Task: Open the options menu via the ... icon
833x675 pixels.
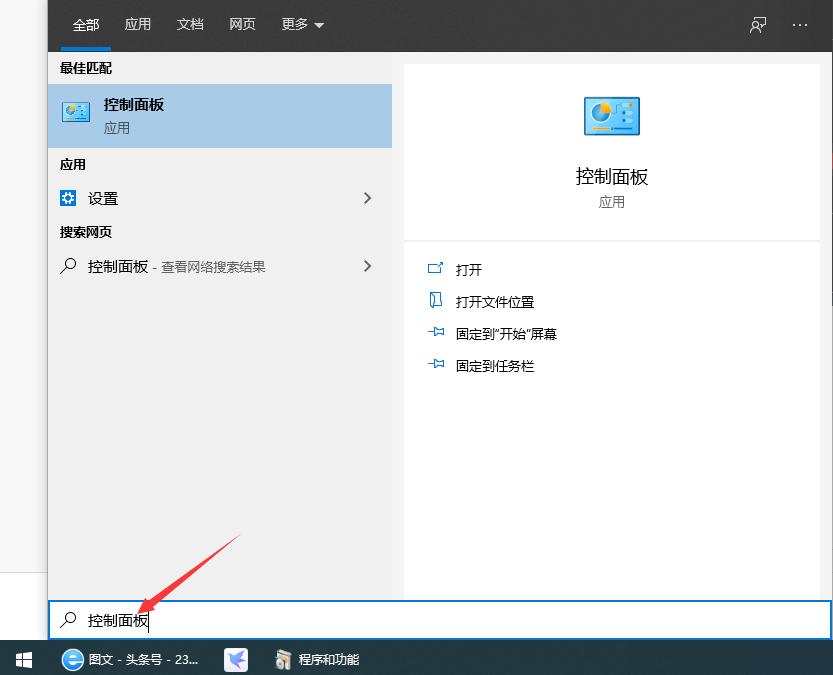Action: 799,25
